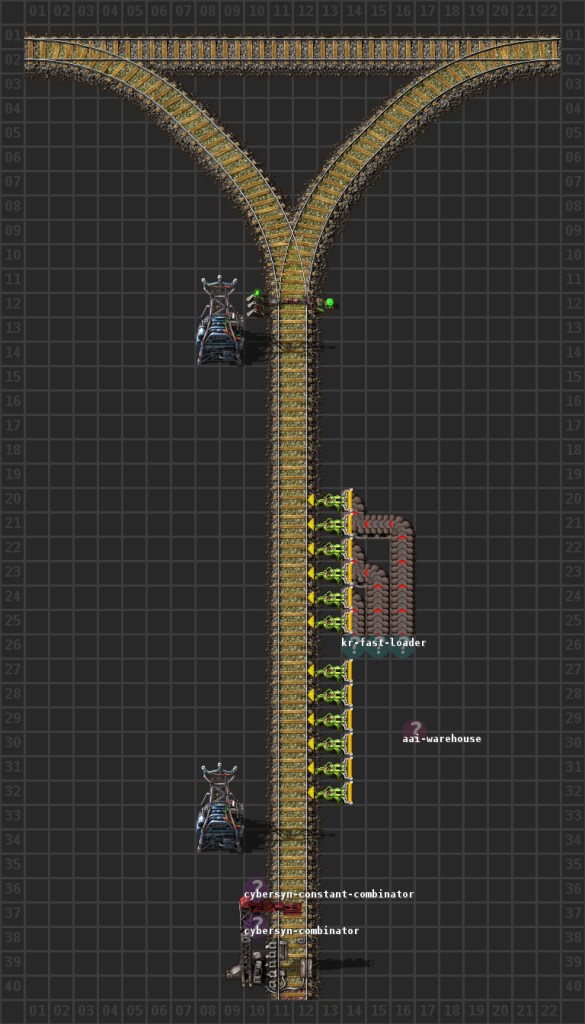This screenshot has height=1024, width=585.
Task: Click row label 12 on the left ruler
Action: (11, 304)
